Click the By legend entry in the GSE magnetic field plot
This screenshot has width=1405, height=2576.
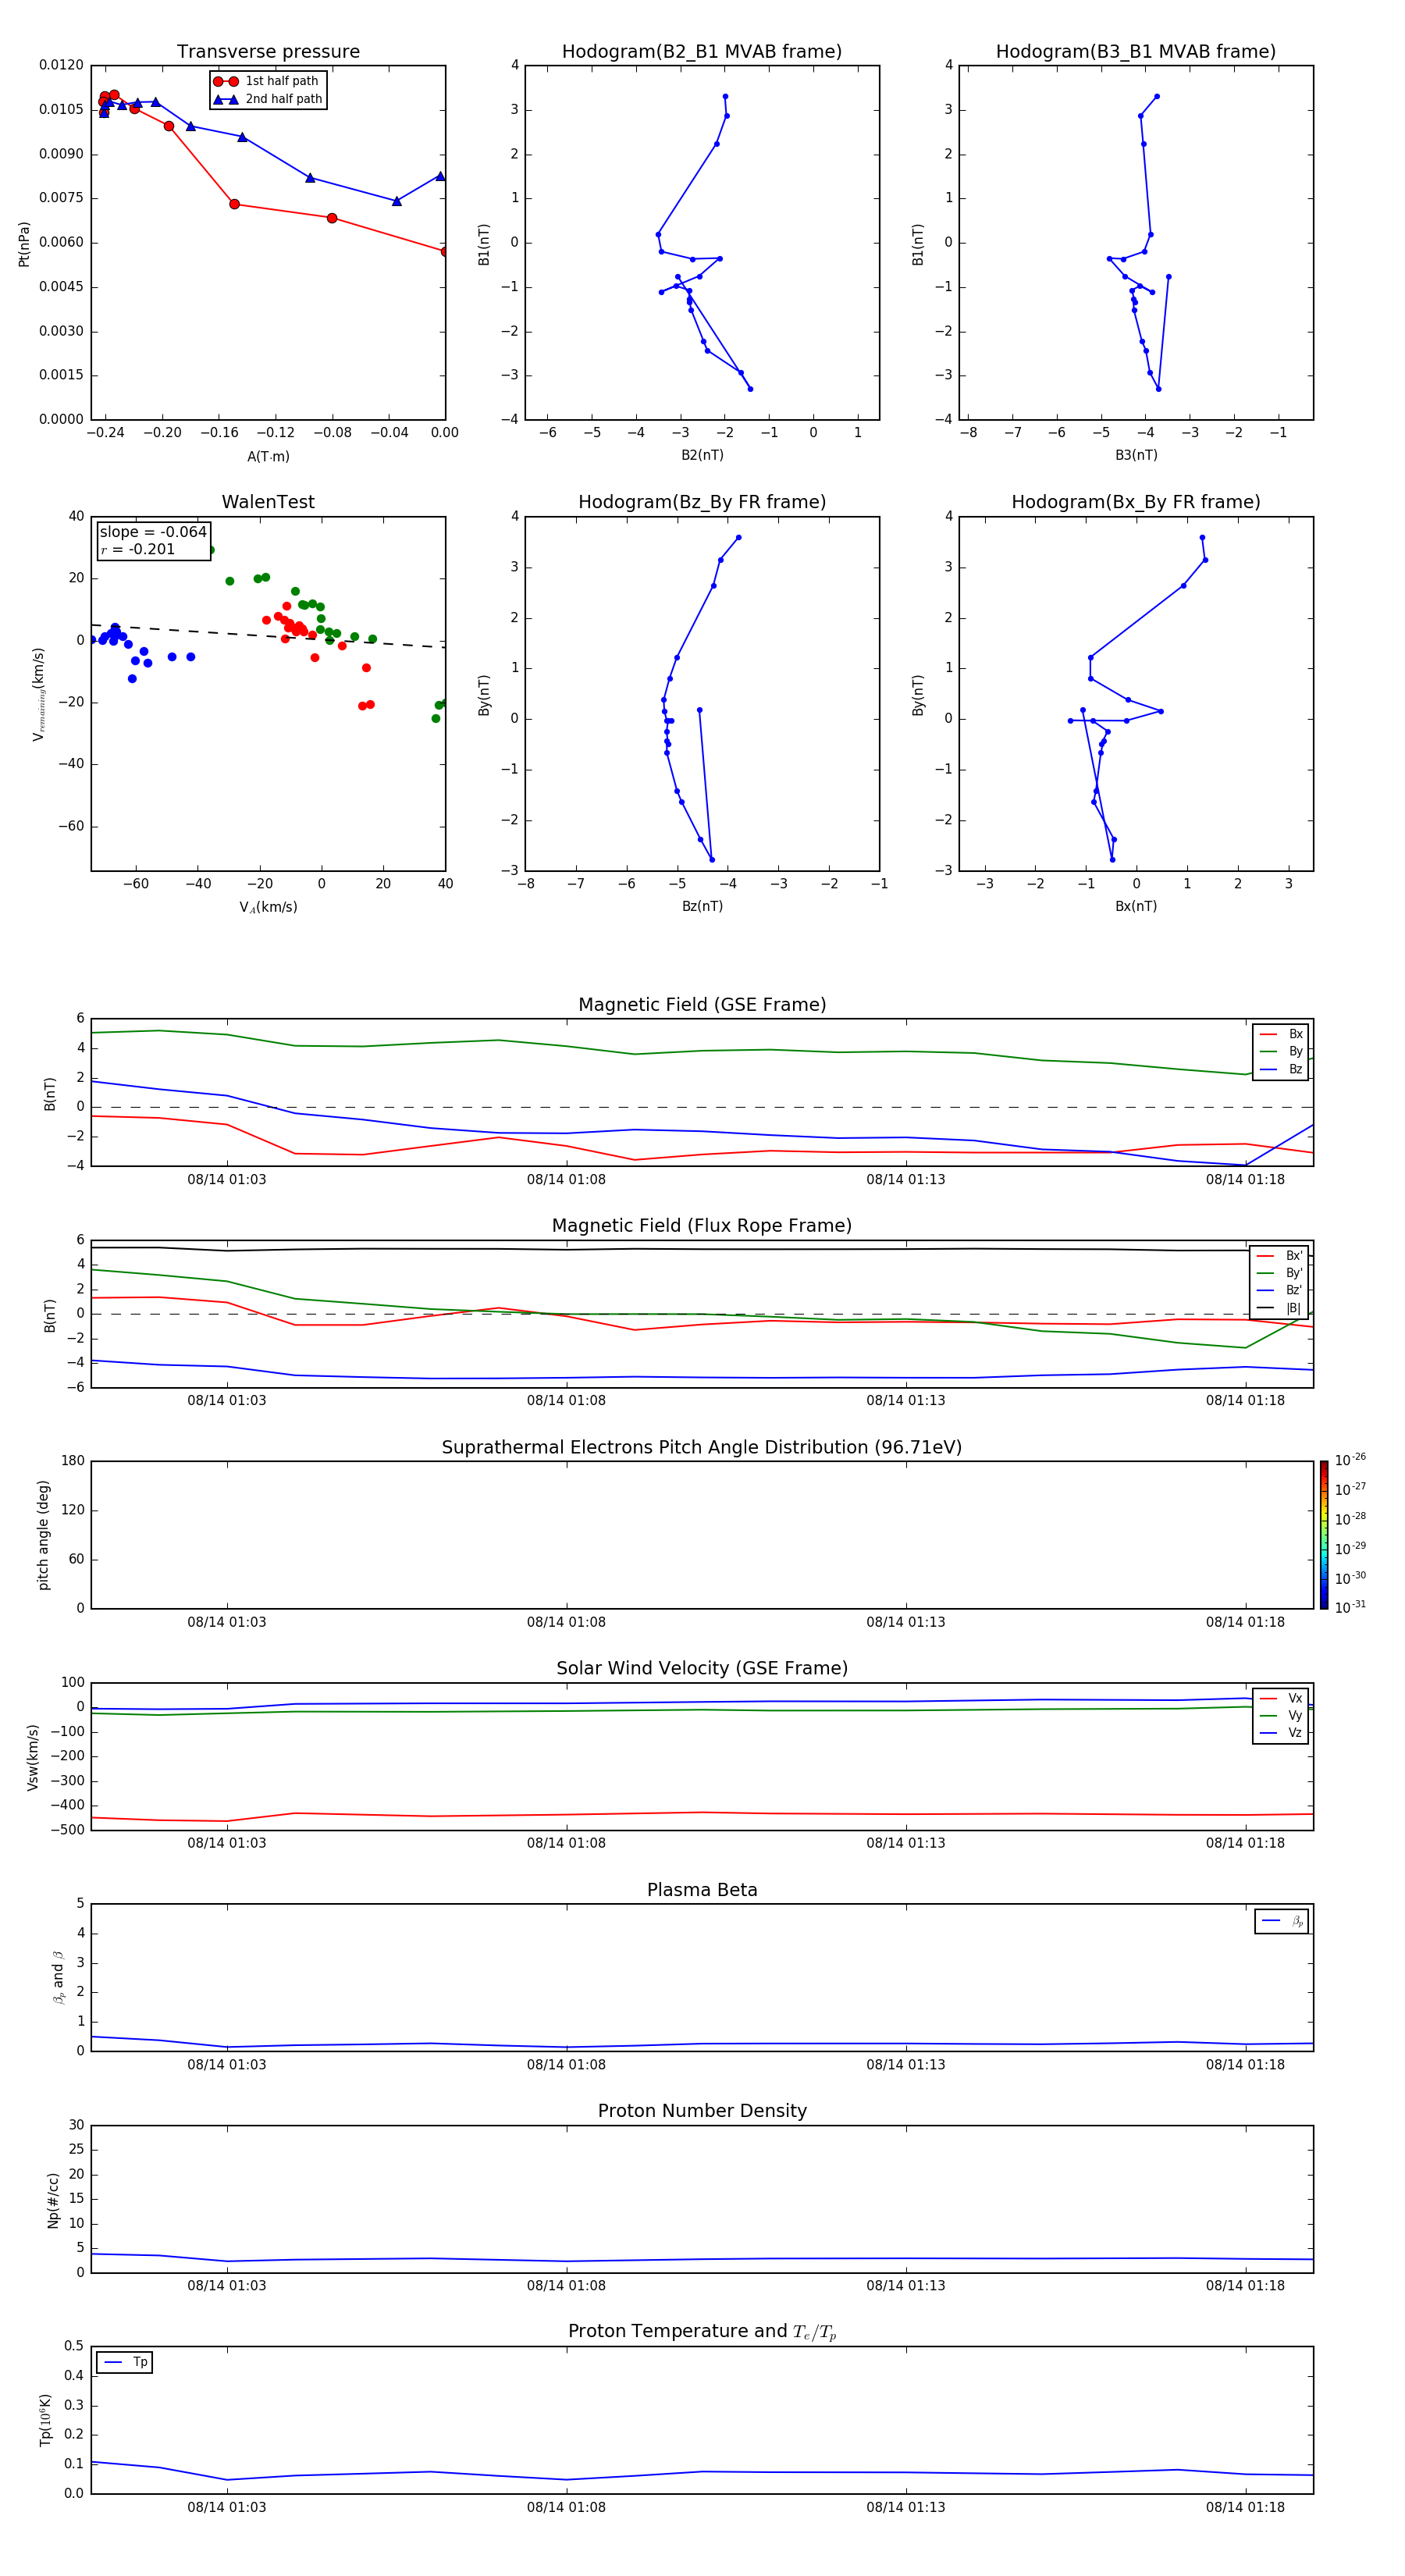coord(1281,1052)
